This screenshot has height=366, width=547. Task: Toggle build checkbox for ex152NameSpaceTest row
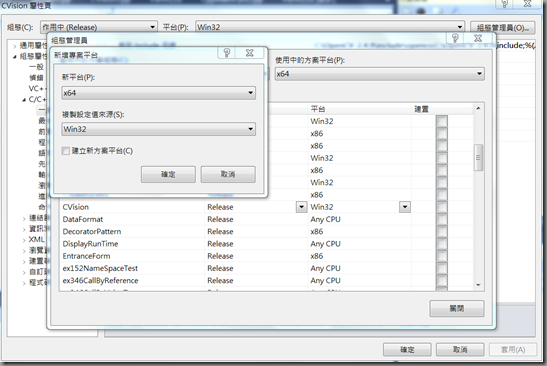(x=442, y=268)
